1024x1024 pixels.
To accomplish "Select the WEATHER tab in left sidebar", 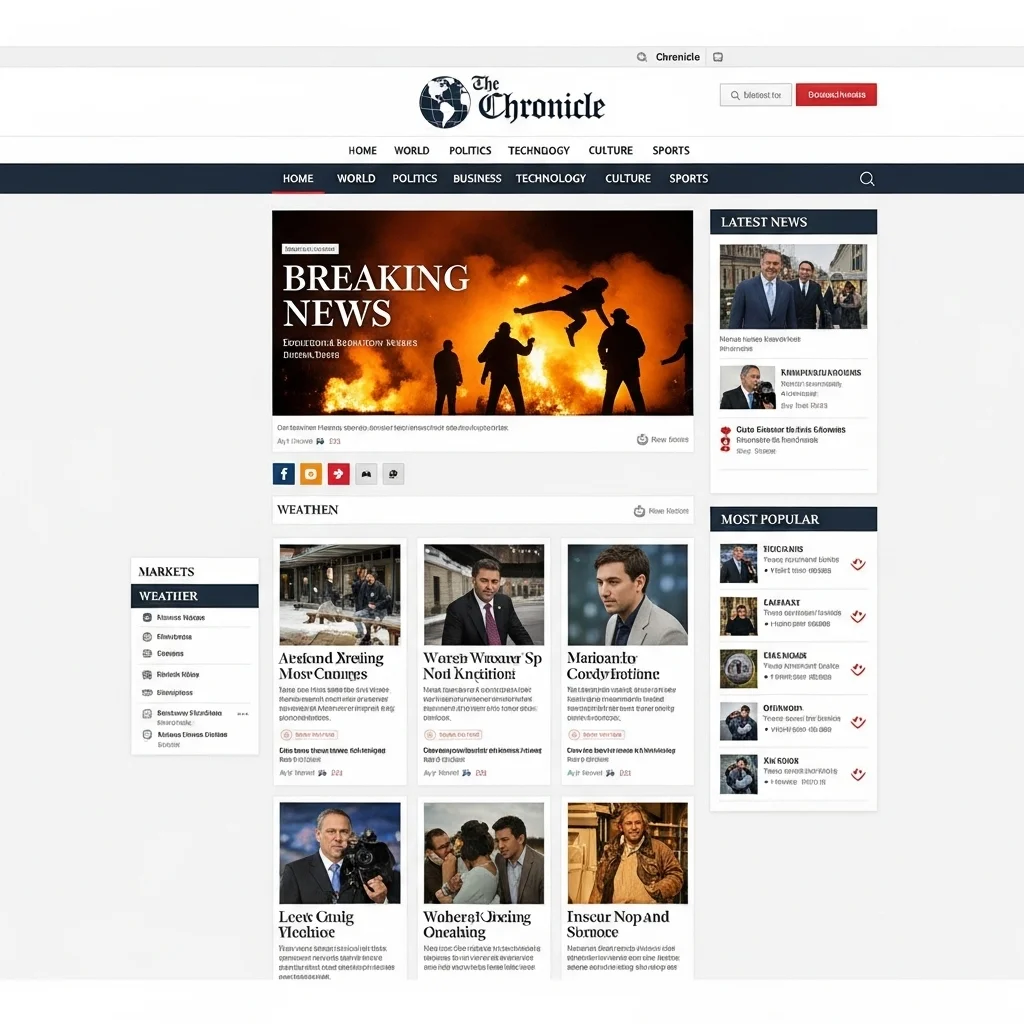I will click(194, 596).
